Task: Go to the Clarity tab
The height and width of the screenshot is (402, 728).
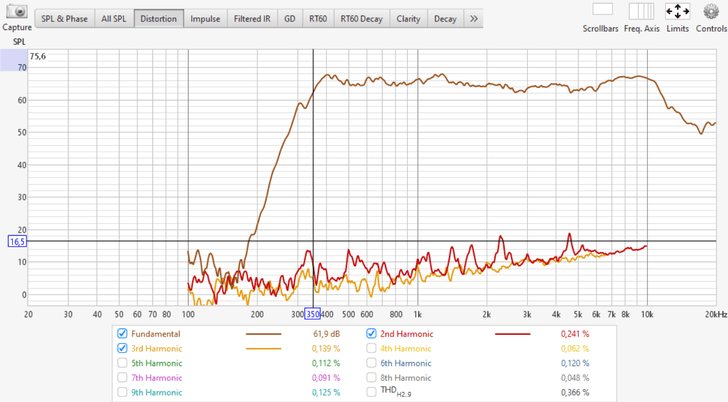Action: click(x=408, y=19)
